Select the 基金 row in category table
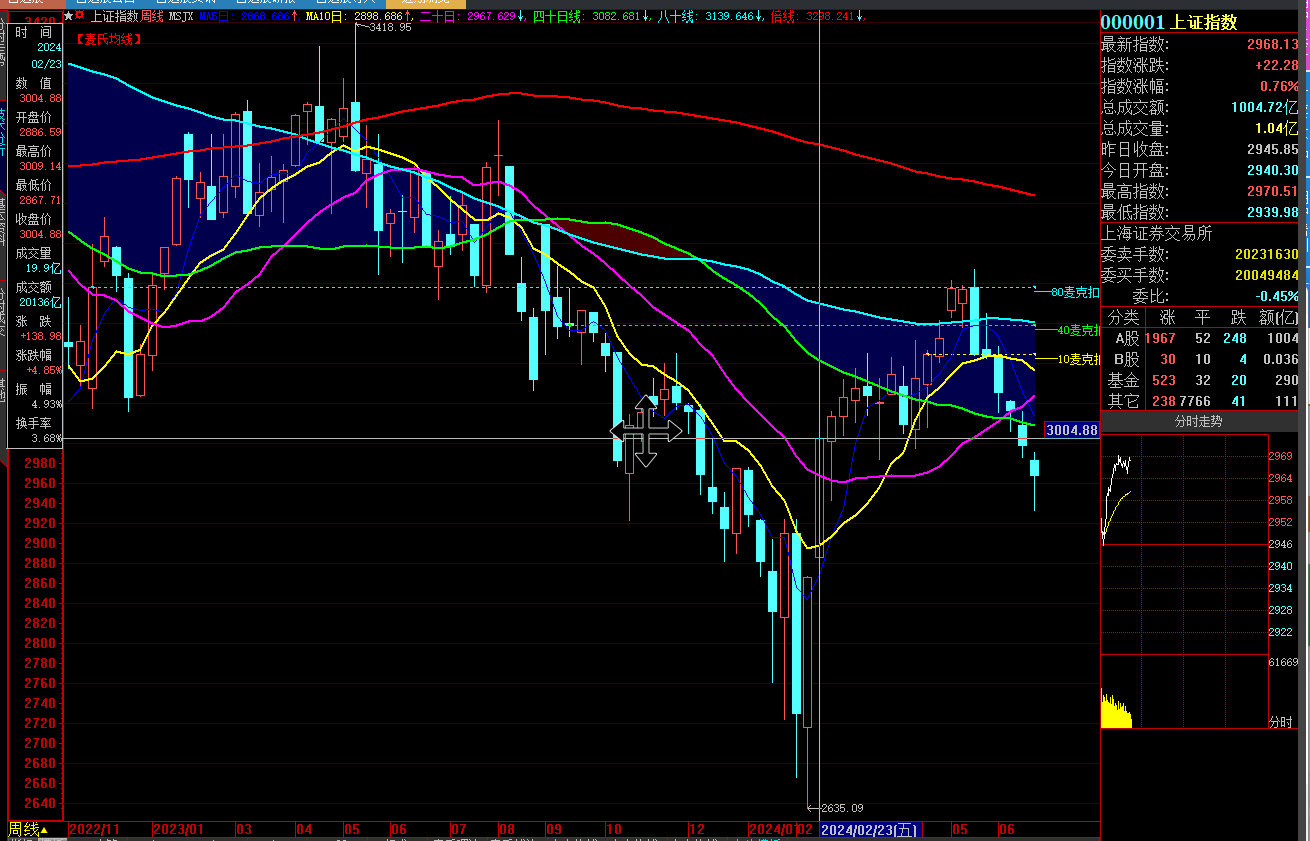This screenshot has height=841, width=1310. point(1200,380)
